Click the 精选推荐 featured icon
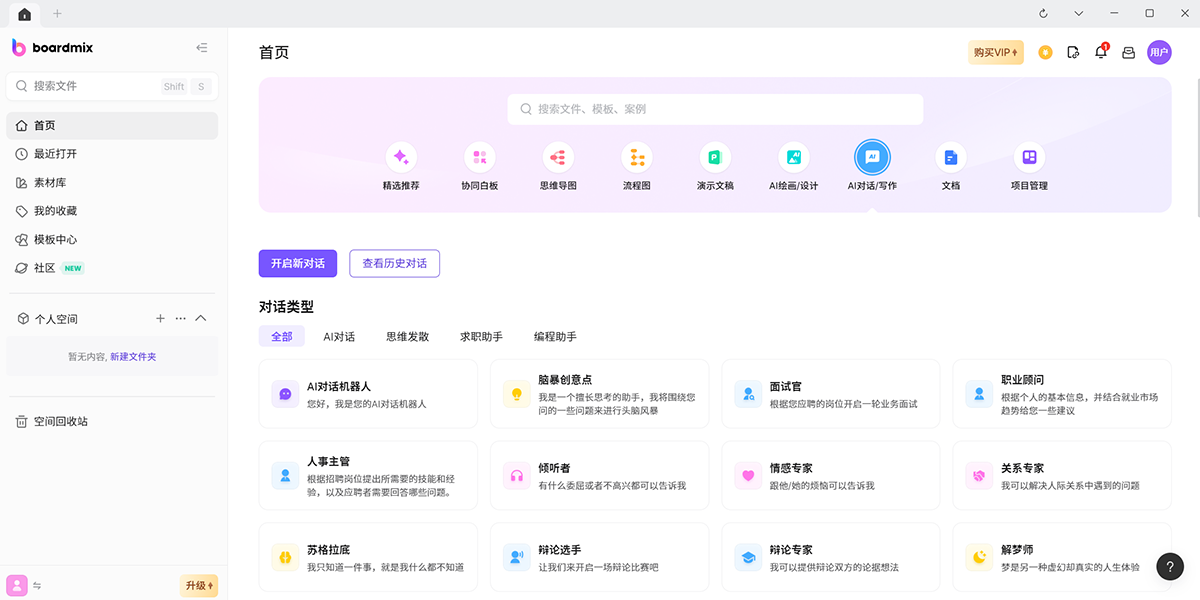Image resolution: width=1200 pixels, height=600 pixels. [x=401, y=158]
